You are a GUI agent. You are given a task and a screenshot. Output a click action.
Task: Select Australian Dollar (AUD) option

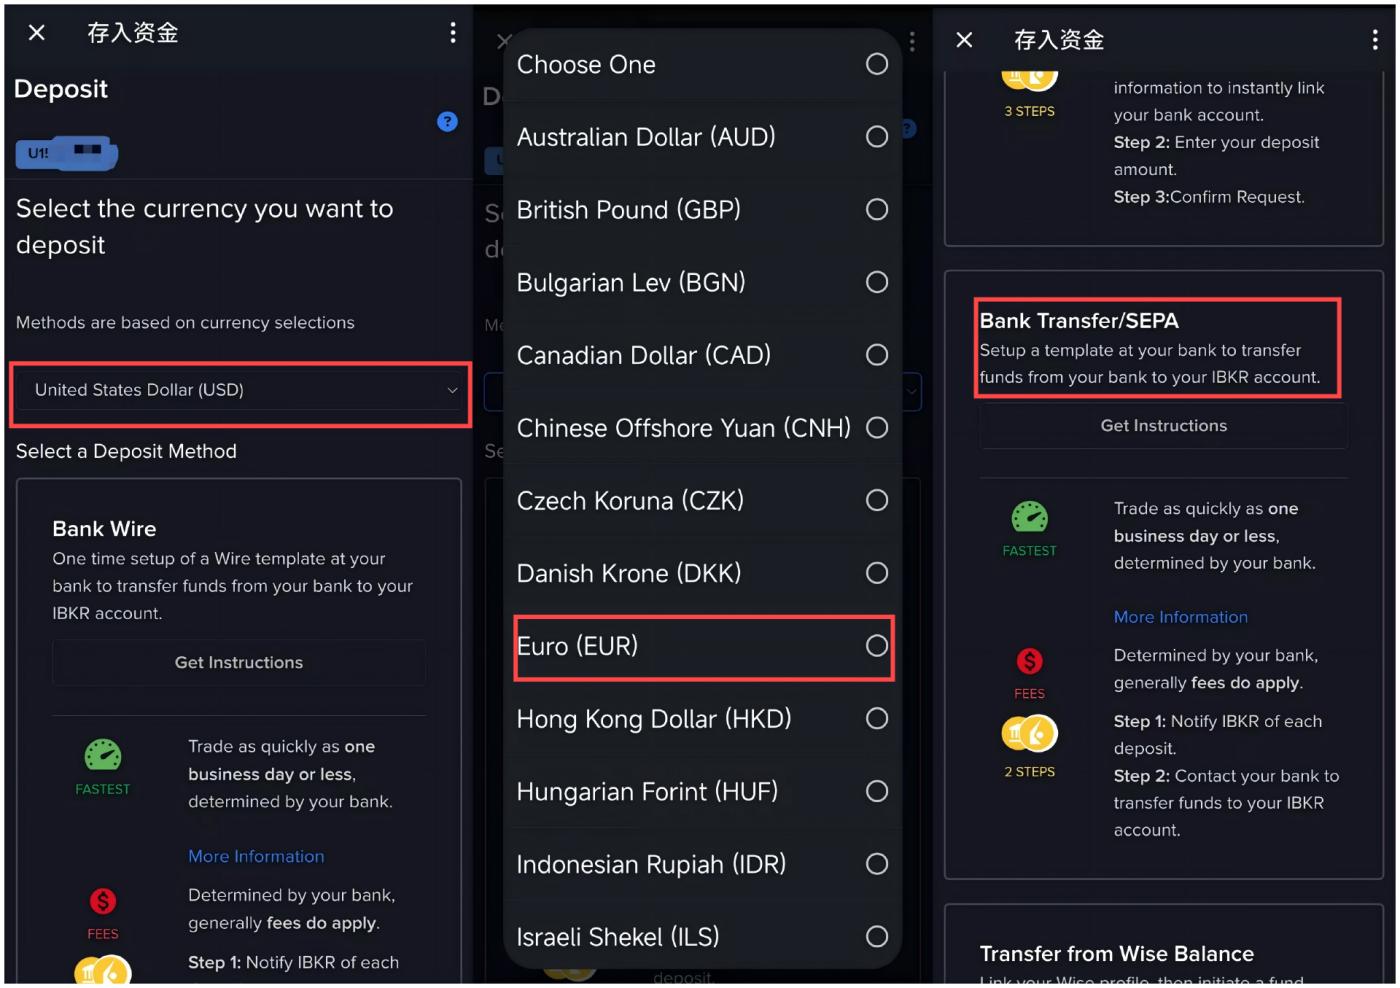pos(646,137)
